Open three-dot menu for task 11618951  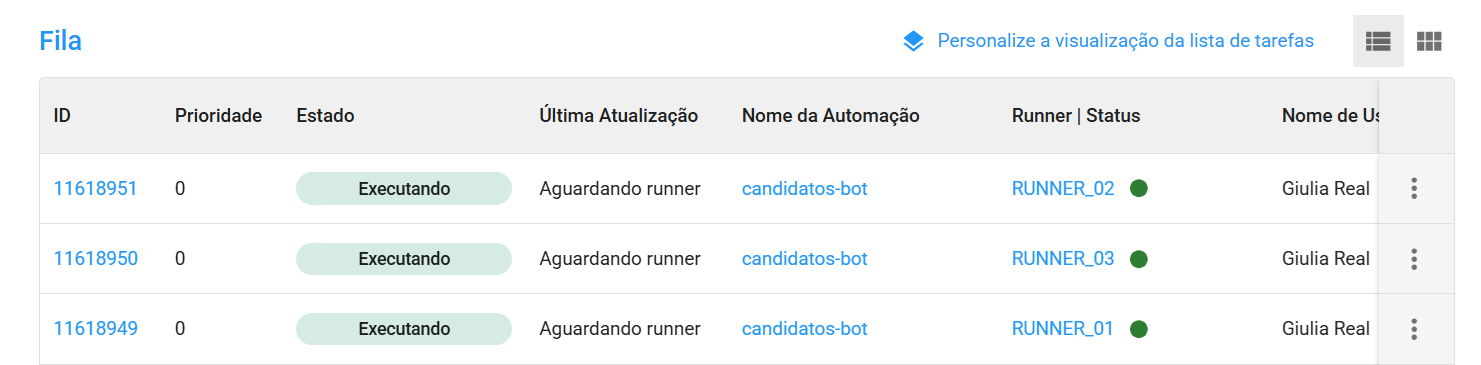(x=1413, y=188)
